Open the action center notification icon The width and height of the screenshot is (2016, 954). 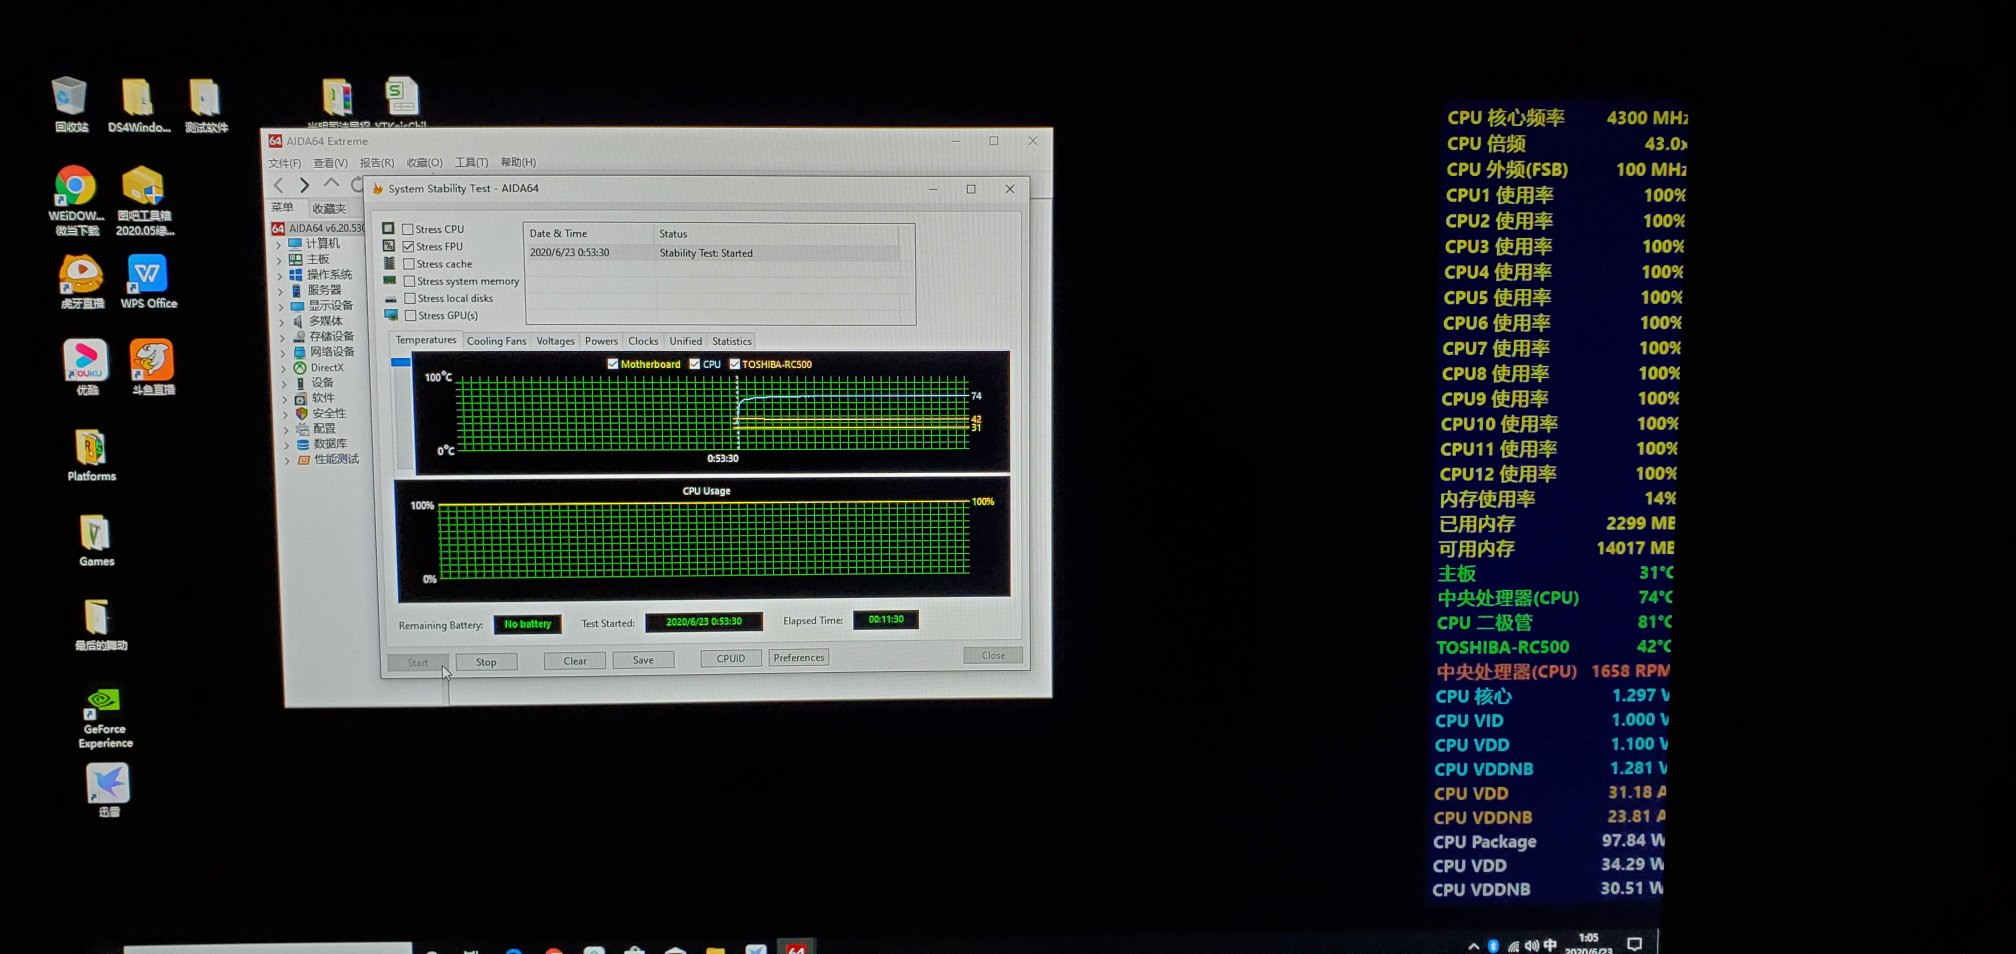(1634, 944)
